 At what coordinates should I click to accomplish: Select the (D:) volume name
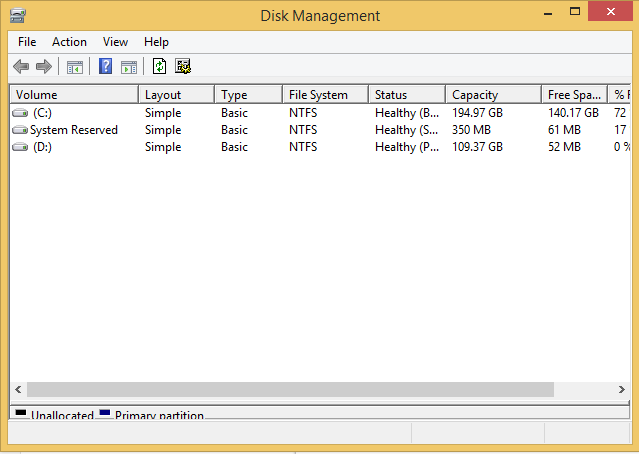point(42,147)
